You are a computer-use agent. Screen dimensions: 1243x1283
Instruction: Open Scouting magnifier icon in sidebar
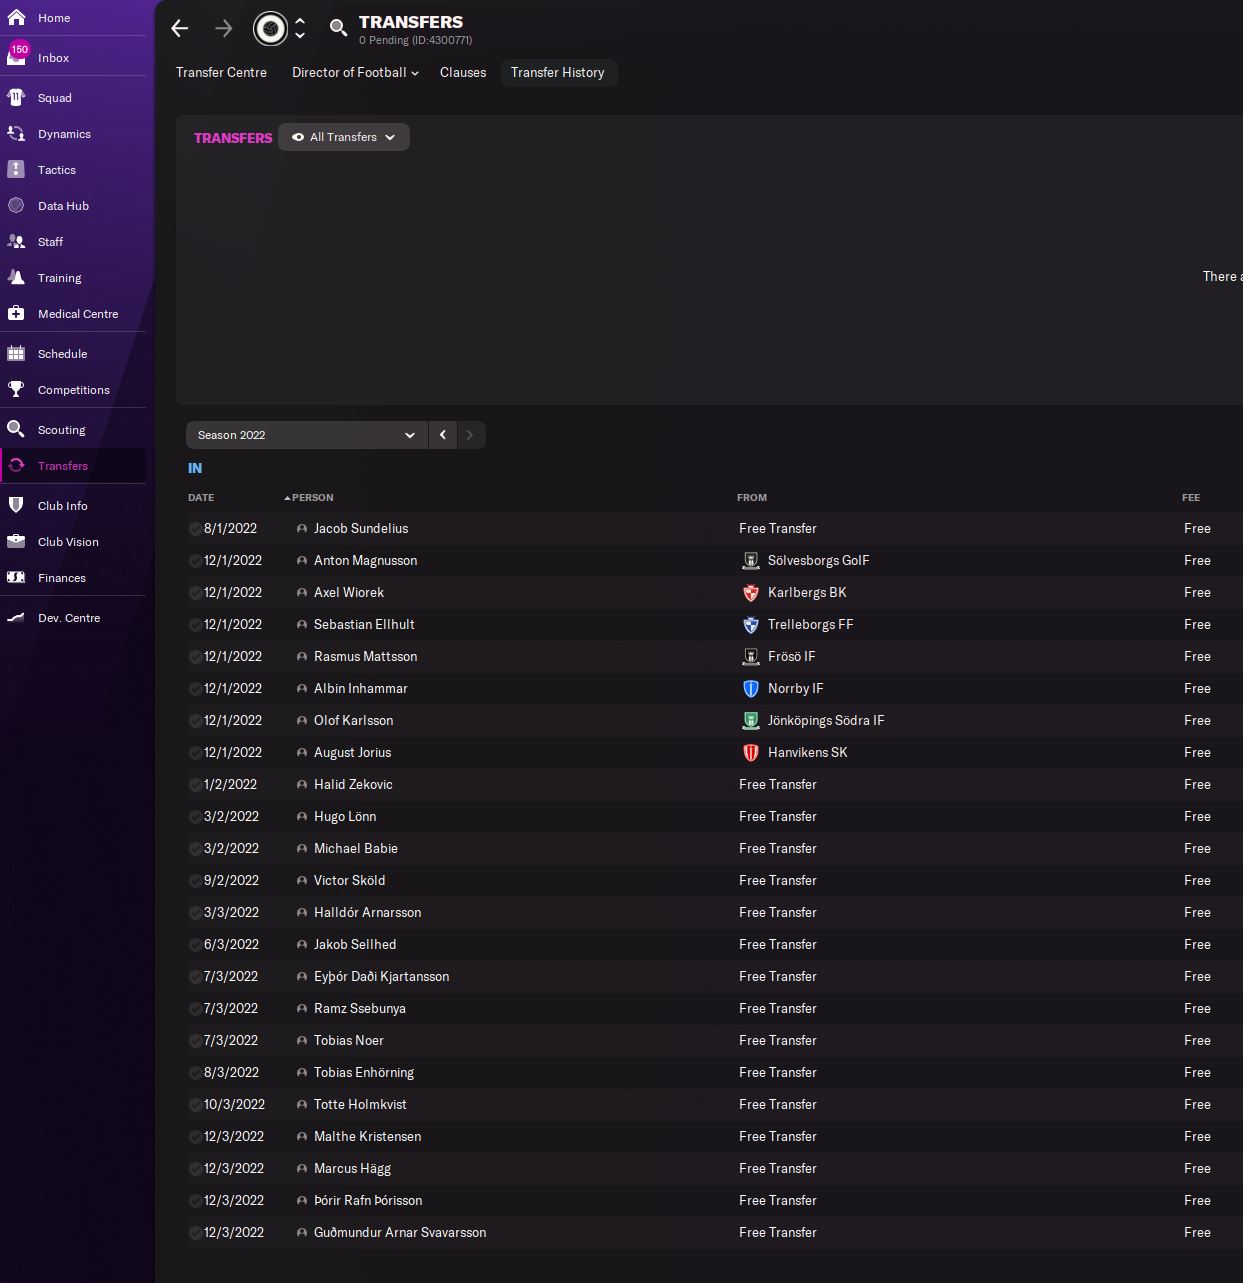(x=16, y=430)
